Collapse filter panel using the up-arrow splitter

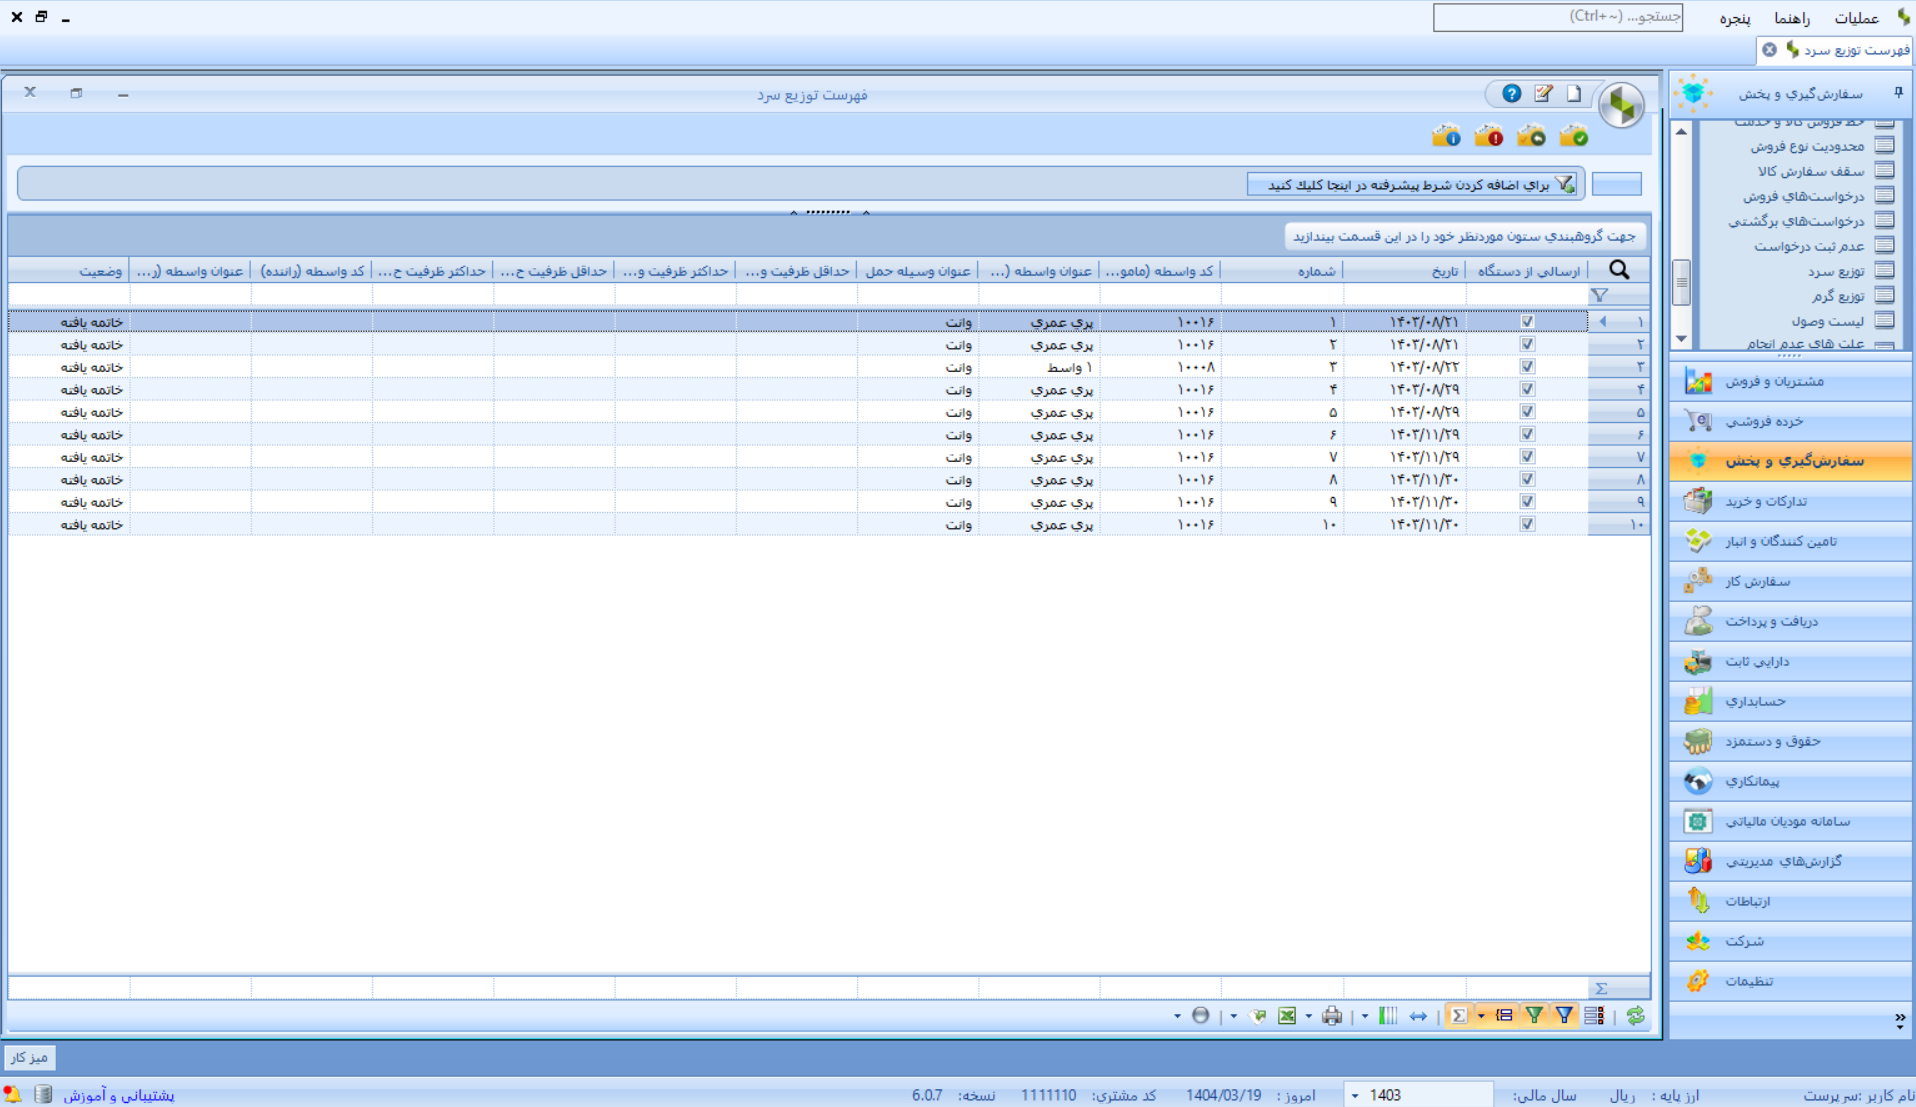[x=828, y=212]
